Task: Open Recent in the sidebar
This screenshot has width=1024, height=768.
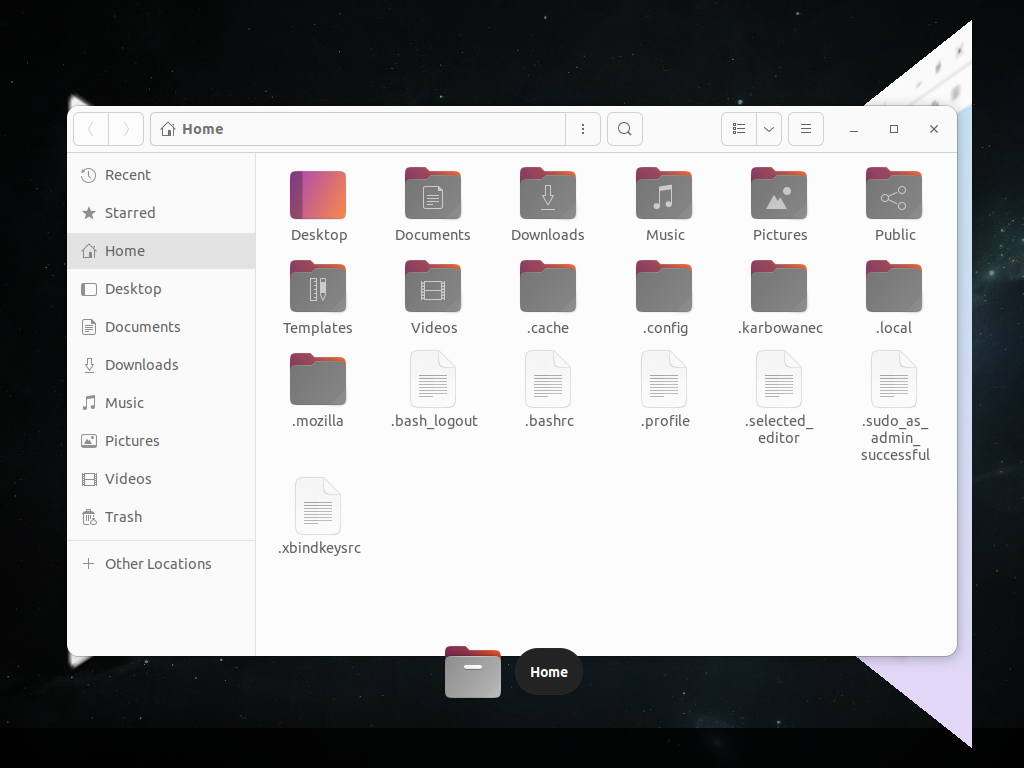Action: pyautogui.click(x=161, y=175)
